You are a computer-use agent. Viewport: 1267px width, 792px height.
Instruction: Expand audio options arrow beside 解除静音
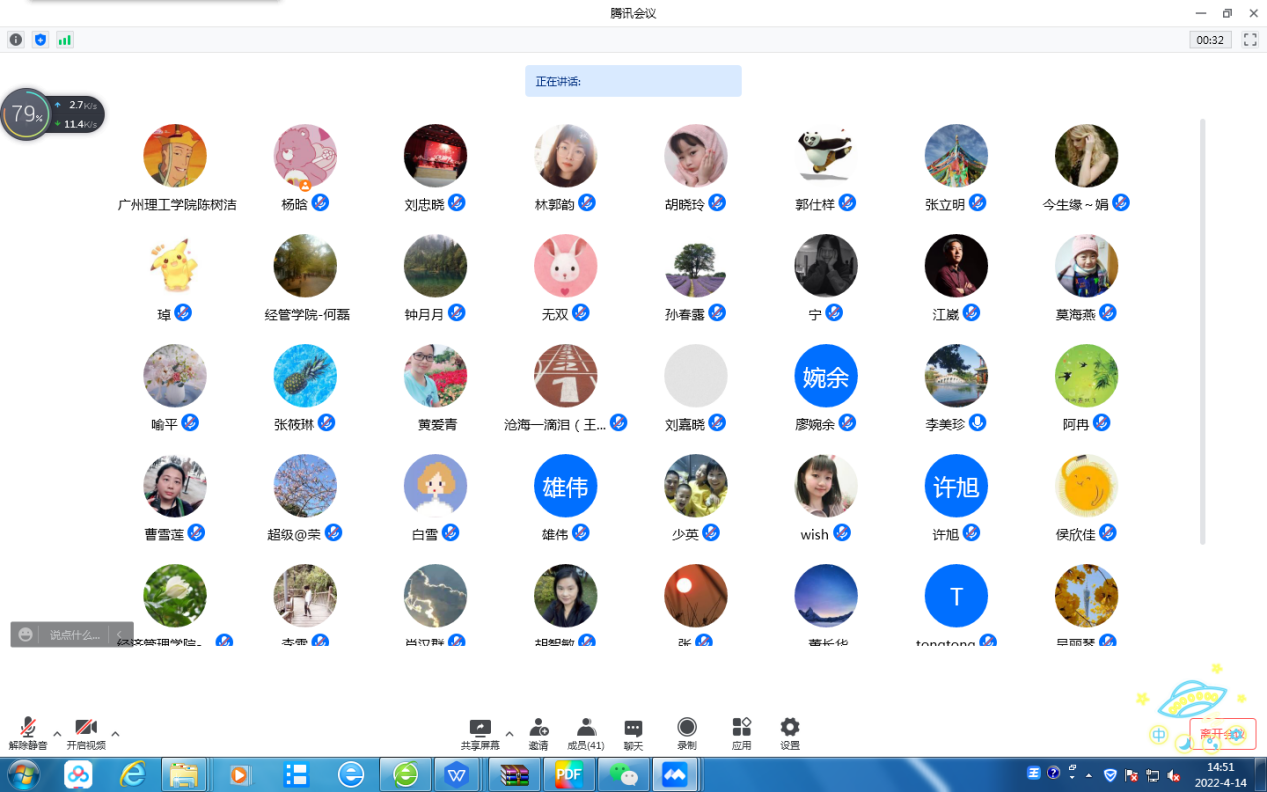point(57,733)
